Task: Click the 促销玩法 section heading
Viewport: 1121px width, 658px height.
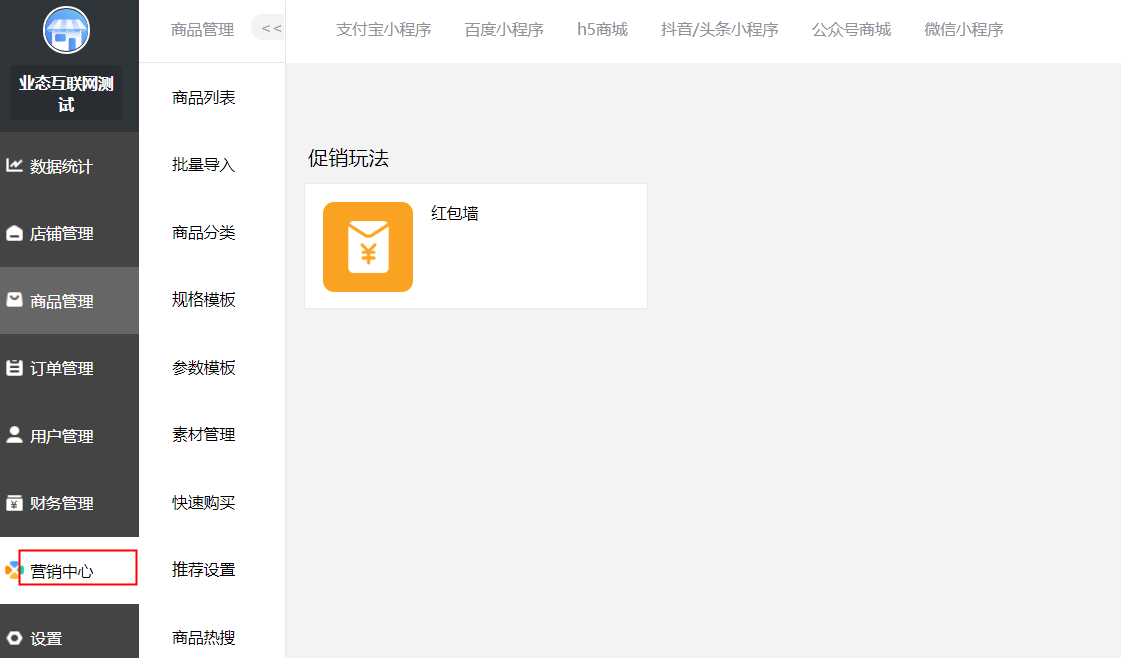Action: pos(348,158)
